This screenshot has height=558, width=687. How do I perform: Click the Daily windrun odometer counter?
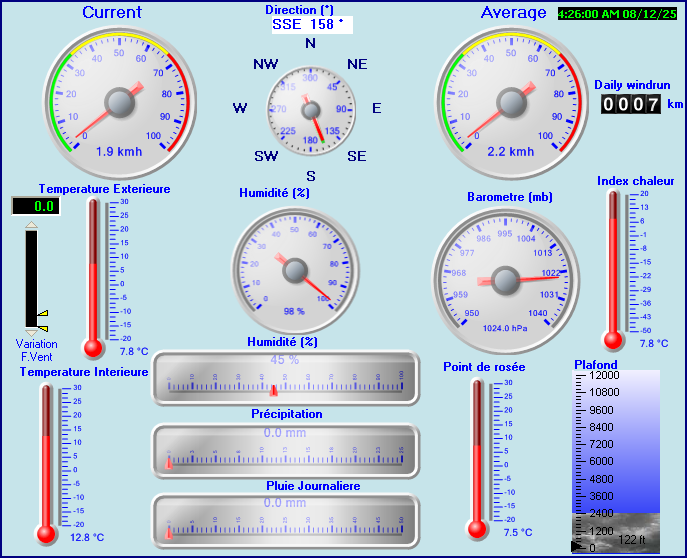(631, 103)
